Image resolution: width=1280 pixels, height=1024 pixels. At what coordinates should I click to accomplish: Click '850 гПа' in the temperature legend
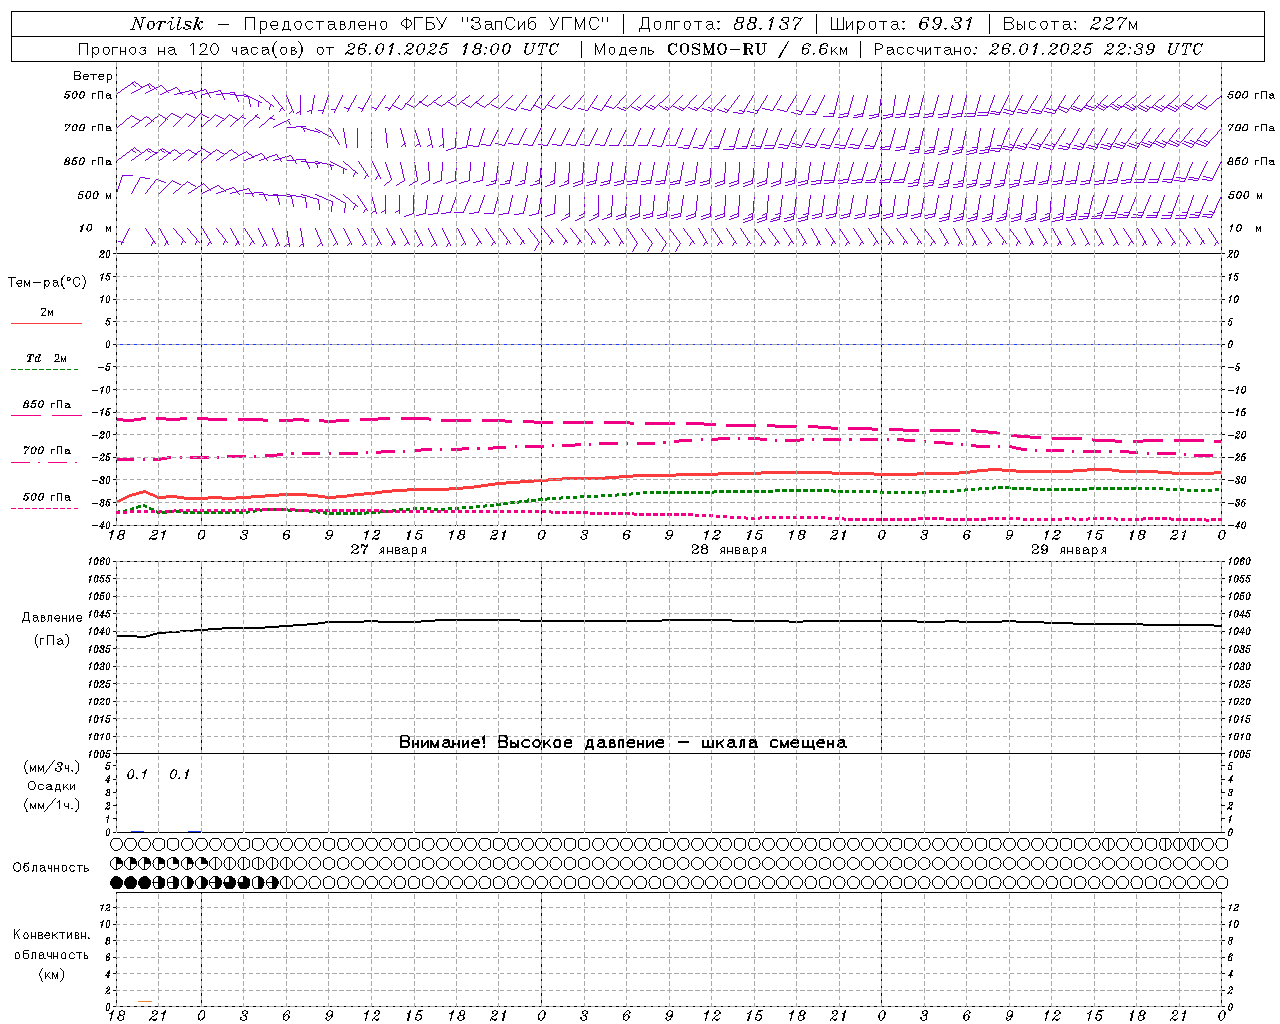coord(47,405)
